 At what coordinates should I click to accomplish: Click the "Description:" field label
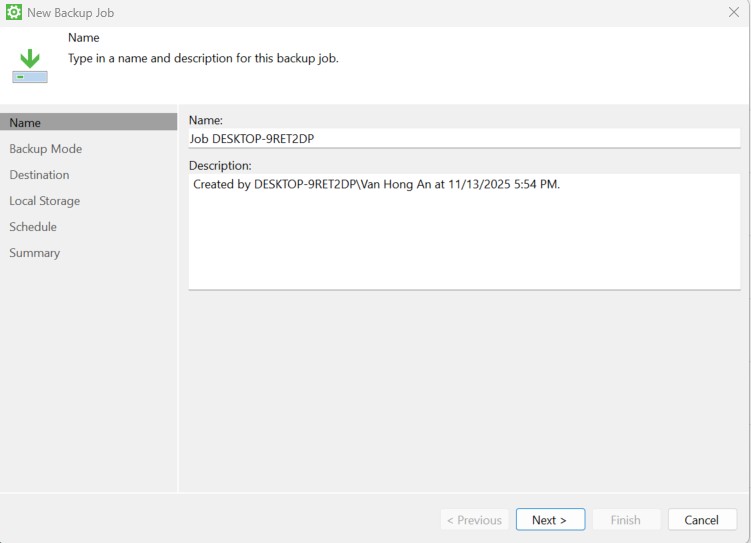pos(220,165)
